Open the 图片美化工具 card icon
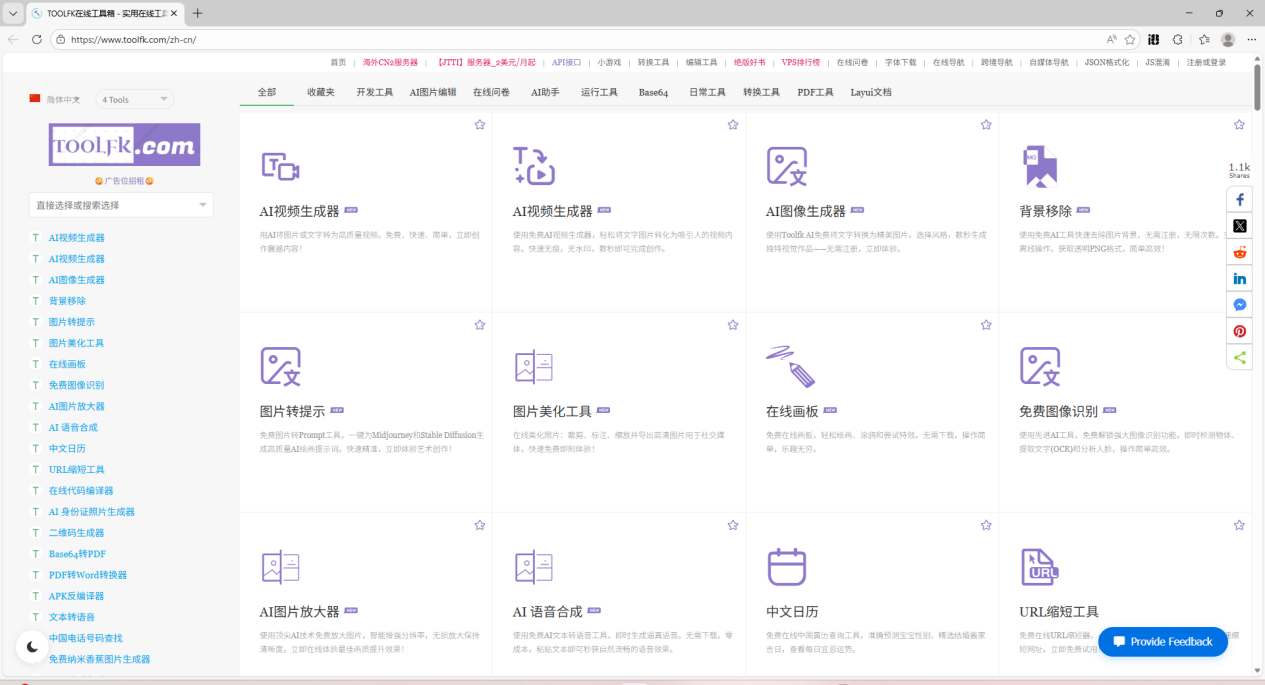The height and width of the screenshot is (685, 1265). (x=533, y=366)
